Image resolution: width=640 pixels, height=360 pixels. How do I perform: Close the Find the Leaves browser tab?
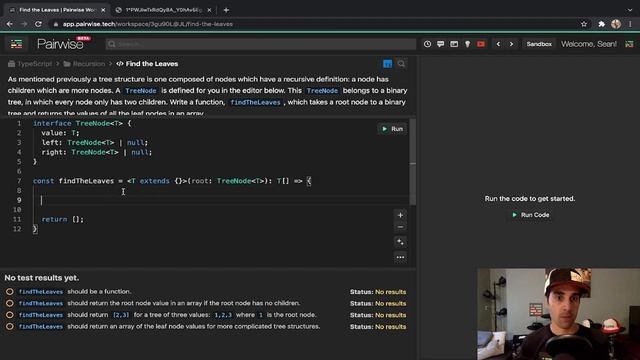point(103,10)
